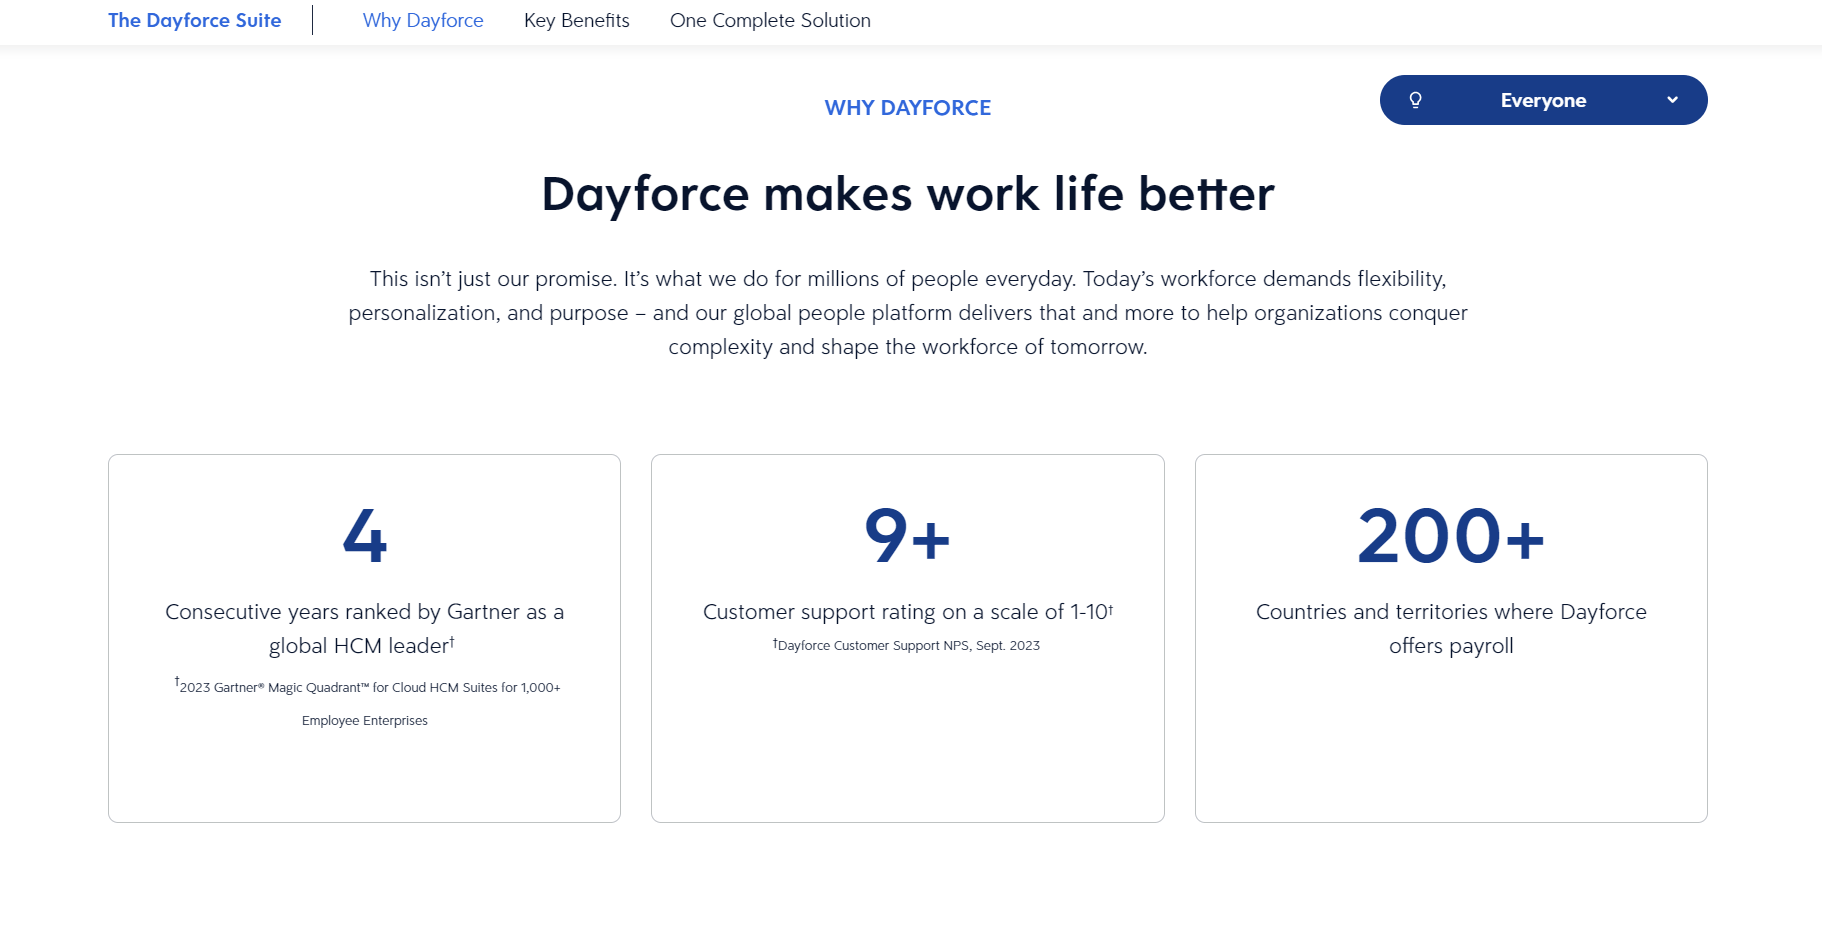Click the 'This isn't just our promise' paragraph

(x=908, y=313)
